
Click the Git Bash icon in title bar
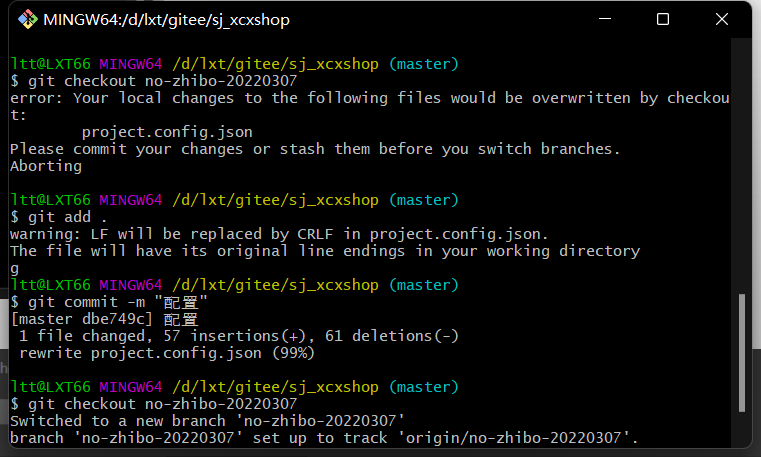(28, 19)
